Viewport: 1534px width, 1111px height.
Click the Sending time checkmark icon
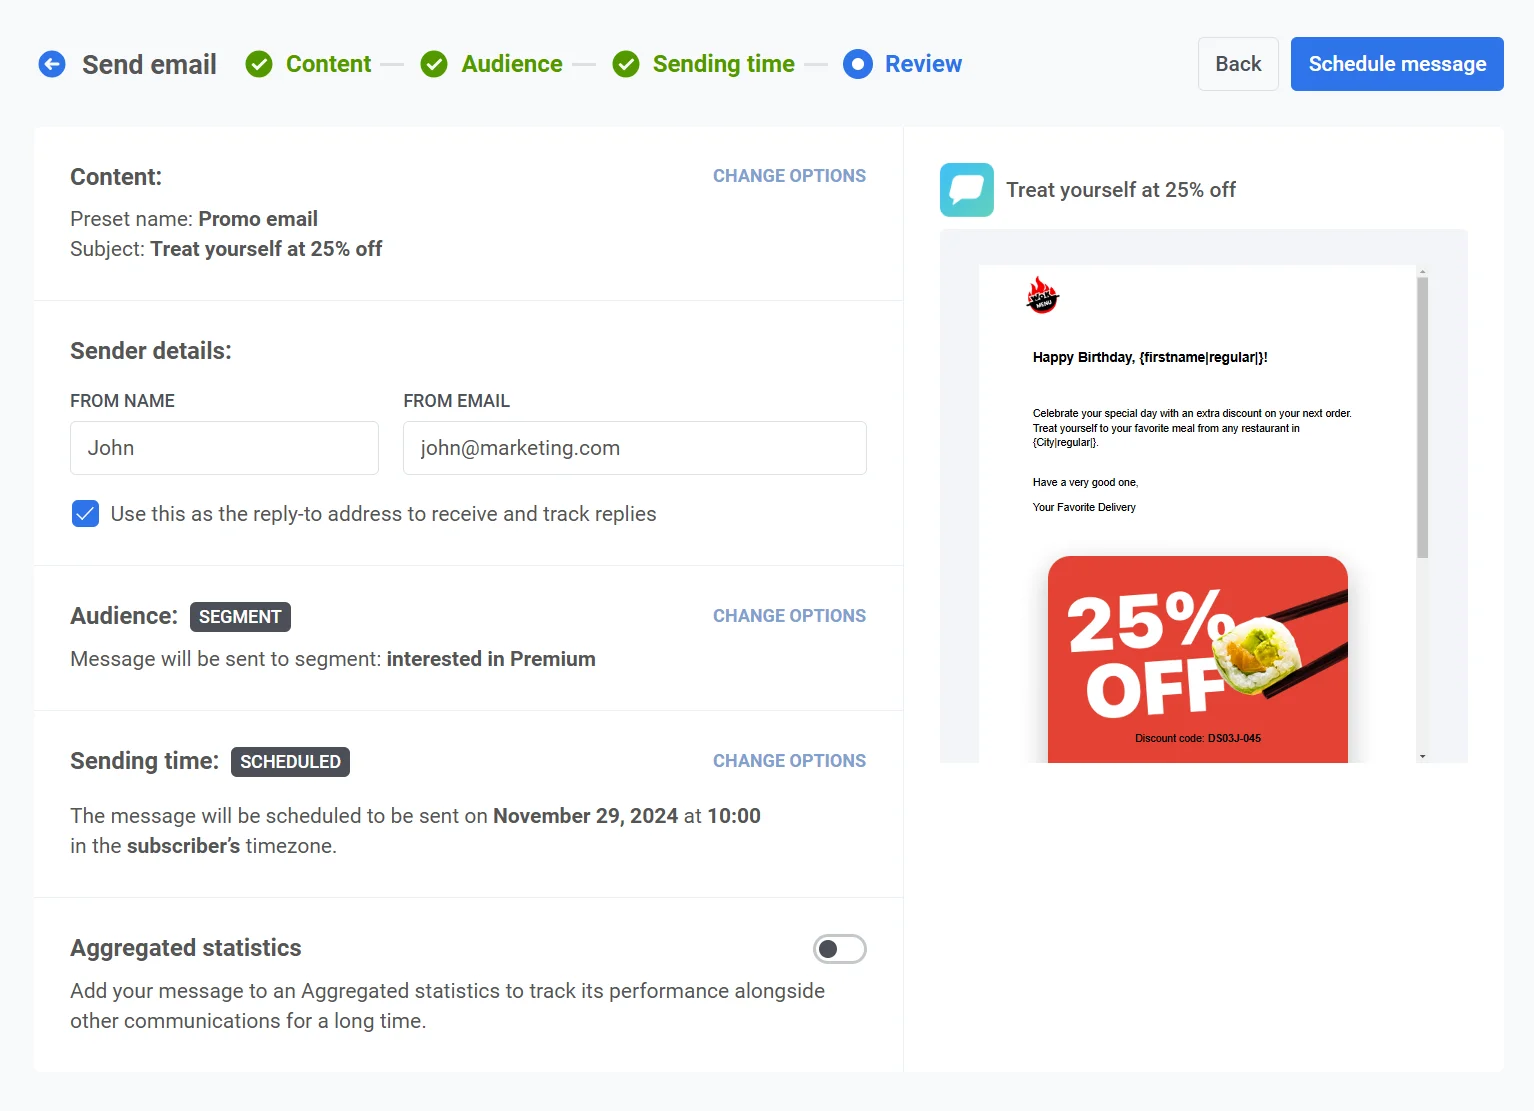pos(626,63)
